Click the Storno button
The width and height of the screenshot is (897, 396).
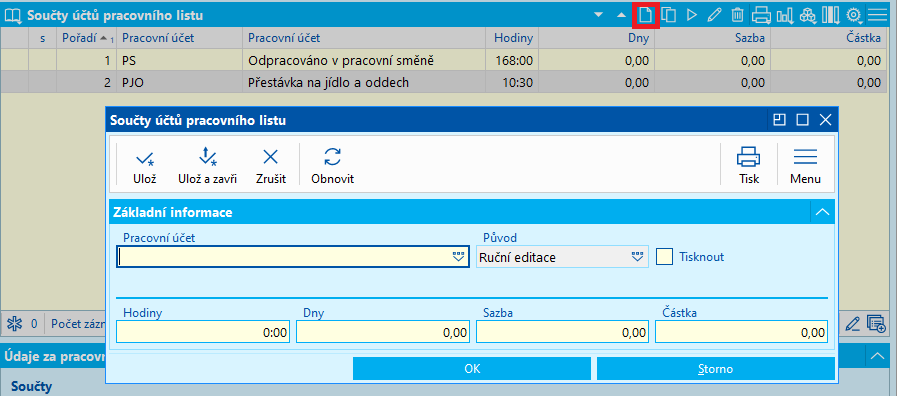716,369
